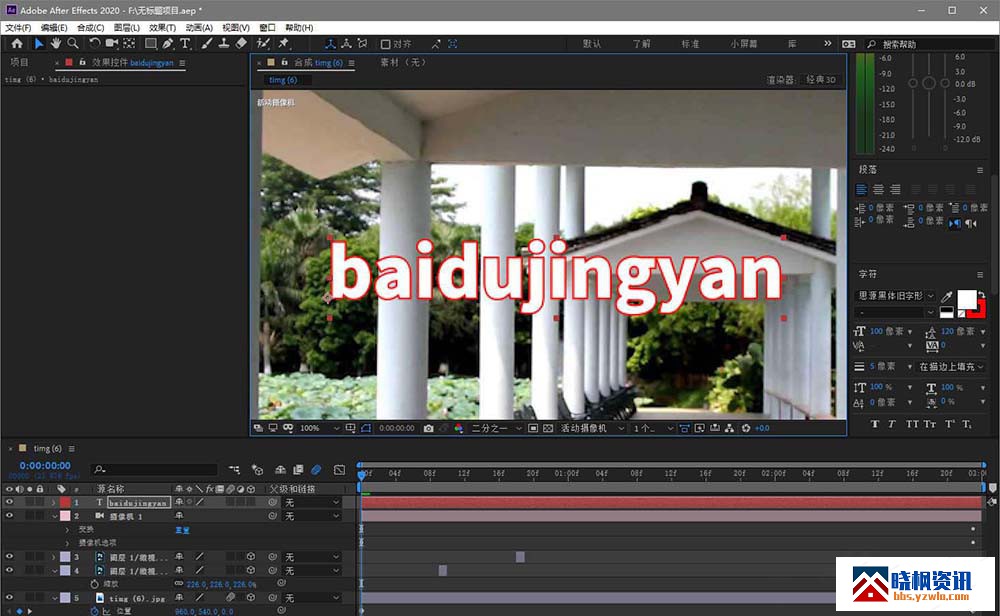Click the eyedropper in the Character panel
This screenshot has width=1000, height=616.
[947, 296]
